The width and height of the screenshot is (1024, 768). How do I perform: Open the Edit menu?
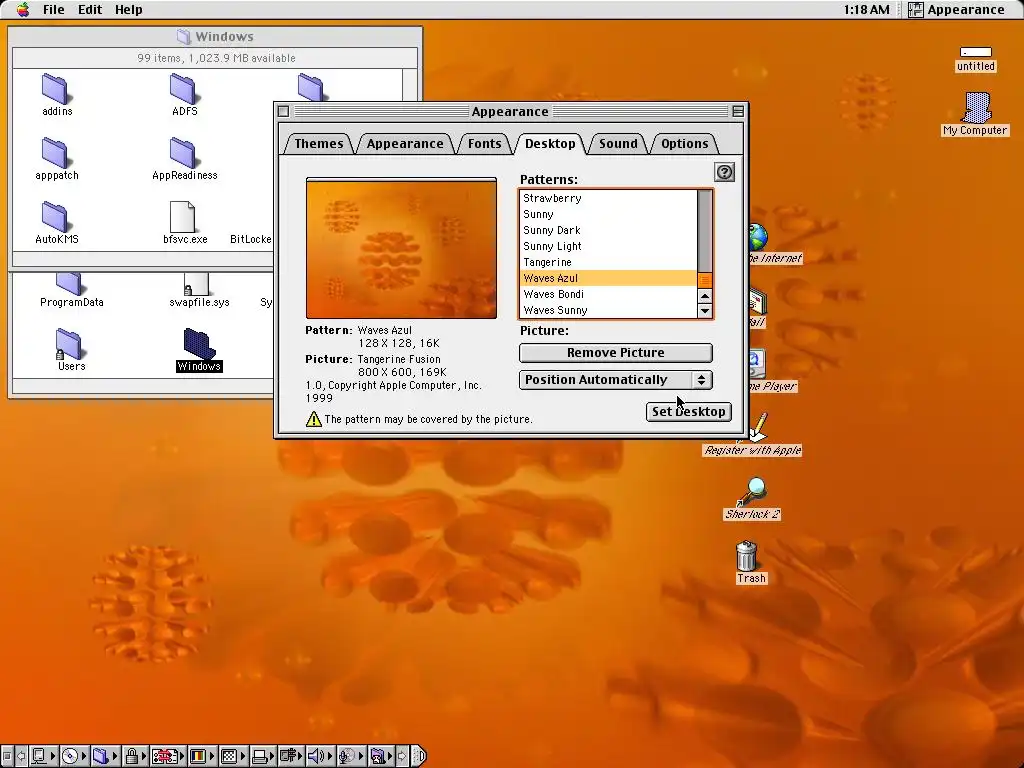point(90,9)
